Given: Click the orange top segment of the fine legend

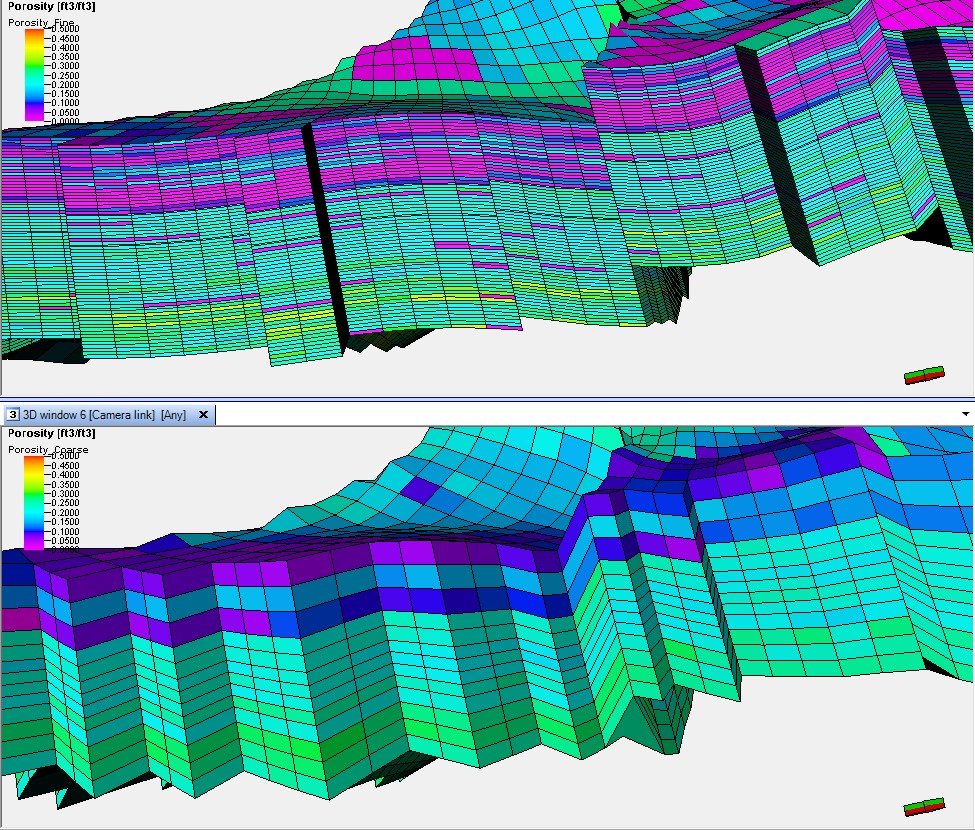Looking at the screenshot, I should (33, 32).
